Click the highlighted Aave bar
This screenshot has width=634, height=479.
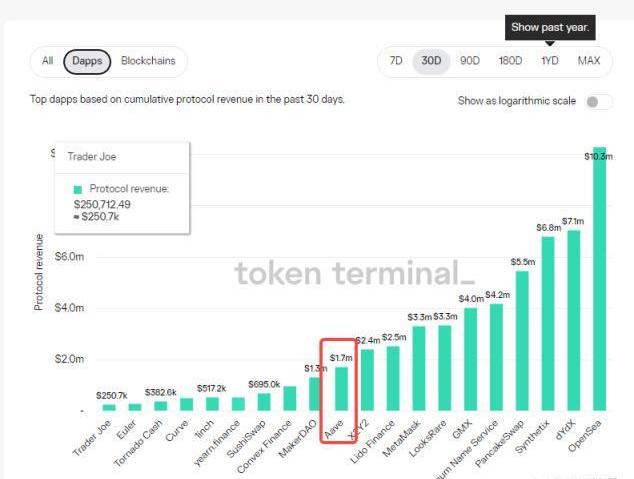pos(341,389)
